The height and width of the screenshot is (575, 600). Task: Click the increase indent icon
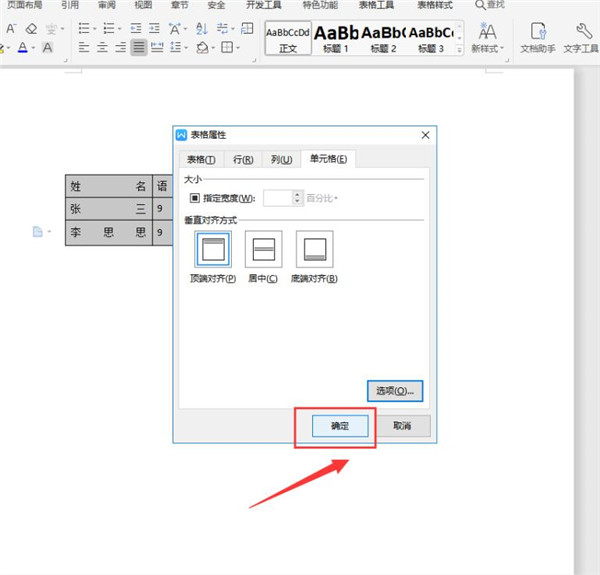pyautogui.click(x=154, y=28)
